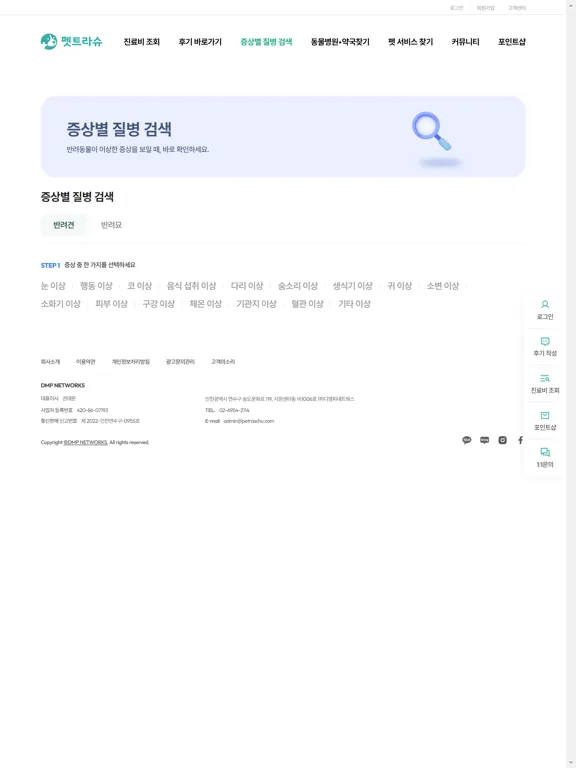Image resolution: width=576 pixels, height=768 pixels.
Task: Open the 고객의소리 footer link
Action: click(223, 362)
